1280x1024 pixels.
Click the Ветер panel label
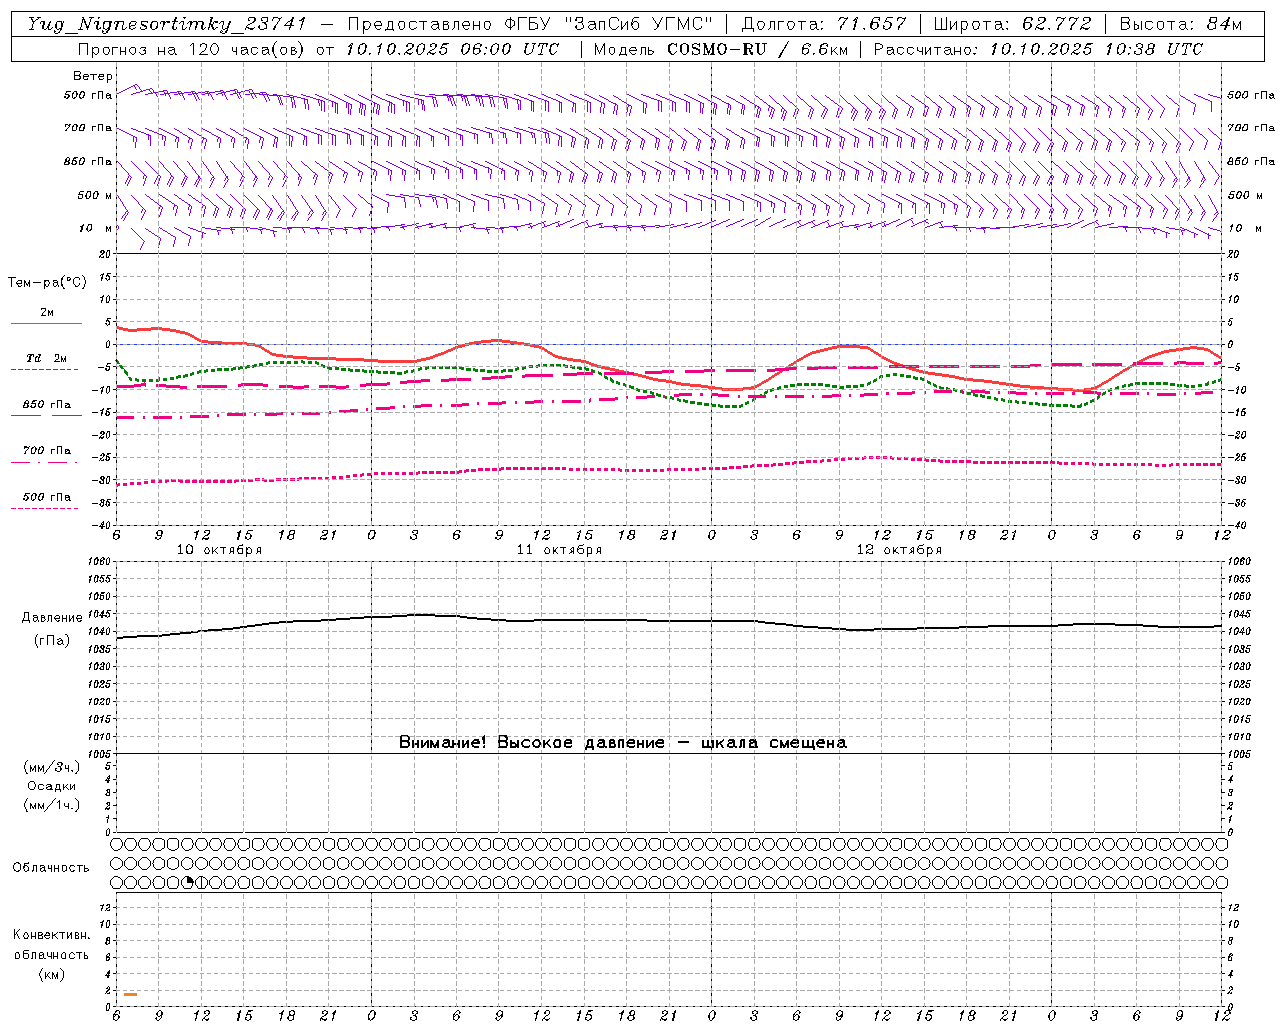pyautogui.click(x=92, y=76)
